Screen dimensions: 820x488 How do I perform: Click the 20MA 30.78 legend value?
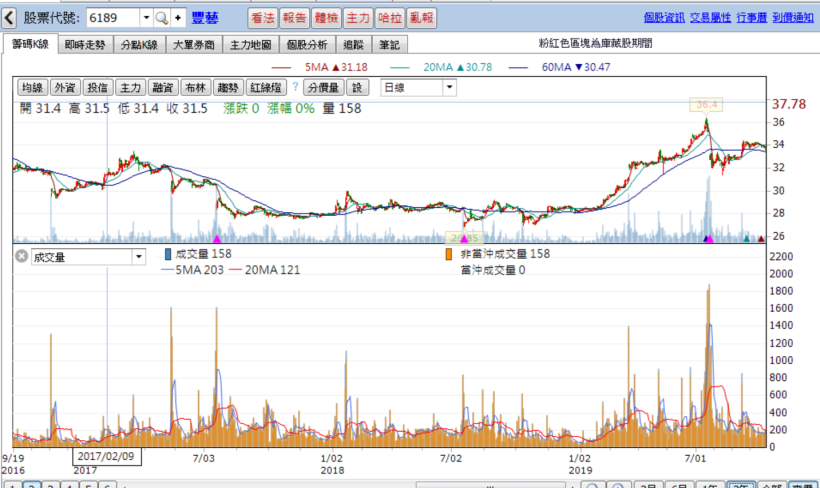point(458,67)
